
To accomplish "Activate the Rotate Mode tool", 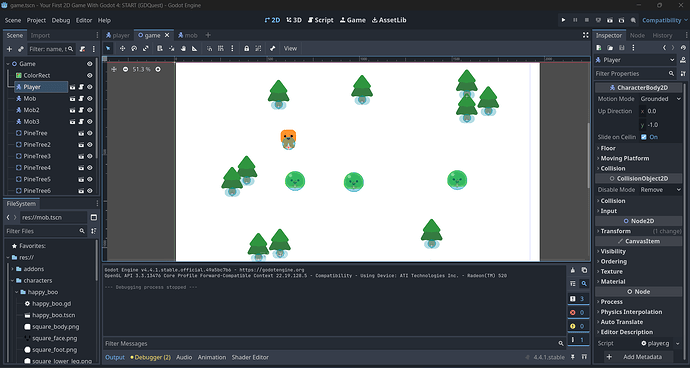I will tap(134, 48).
